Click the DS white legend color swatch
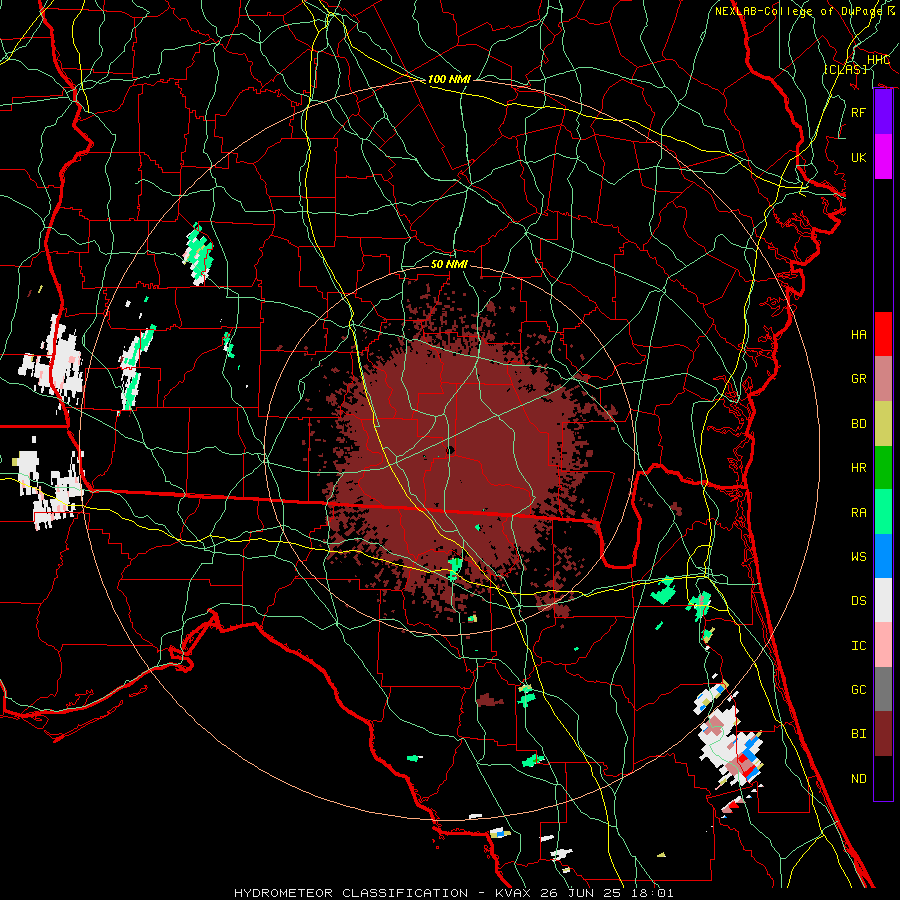The height and width of the screenshot is (900, 900). pyautogui.click(x=883, y=600)
